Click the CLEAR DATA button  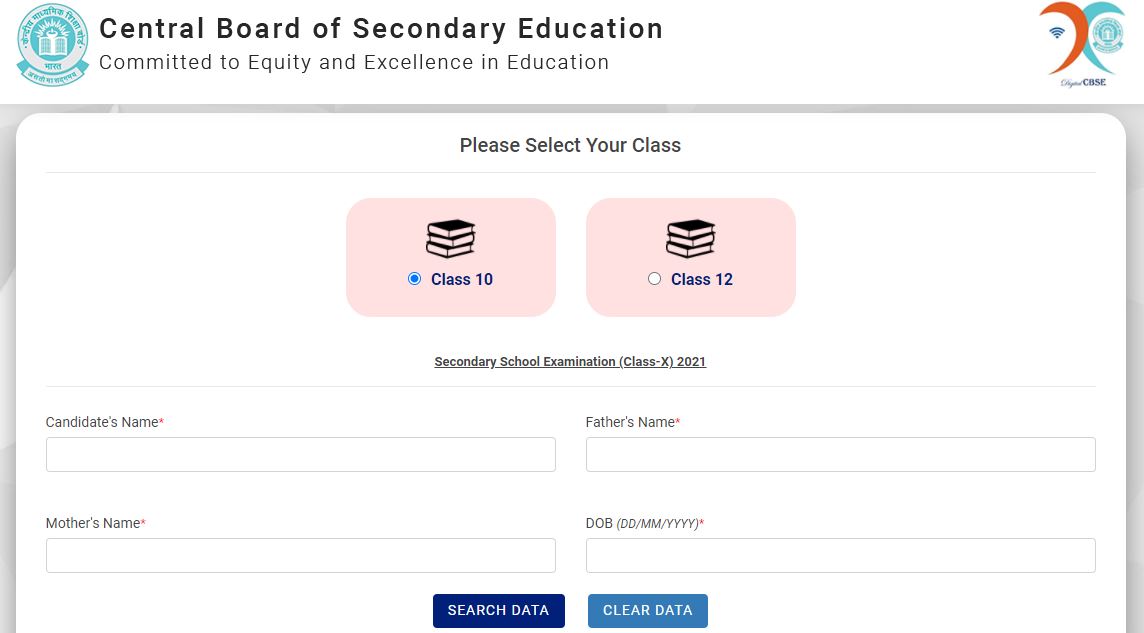(x=648, y=610)
